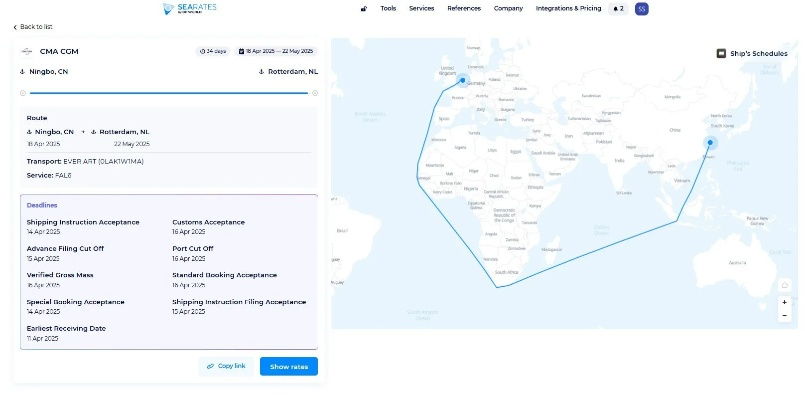This screenshot has height=400, width=805.
Task: Click the Transport EVER ART line
Action: [85, 161]
